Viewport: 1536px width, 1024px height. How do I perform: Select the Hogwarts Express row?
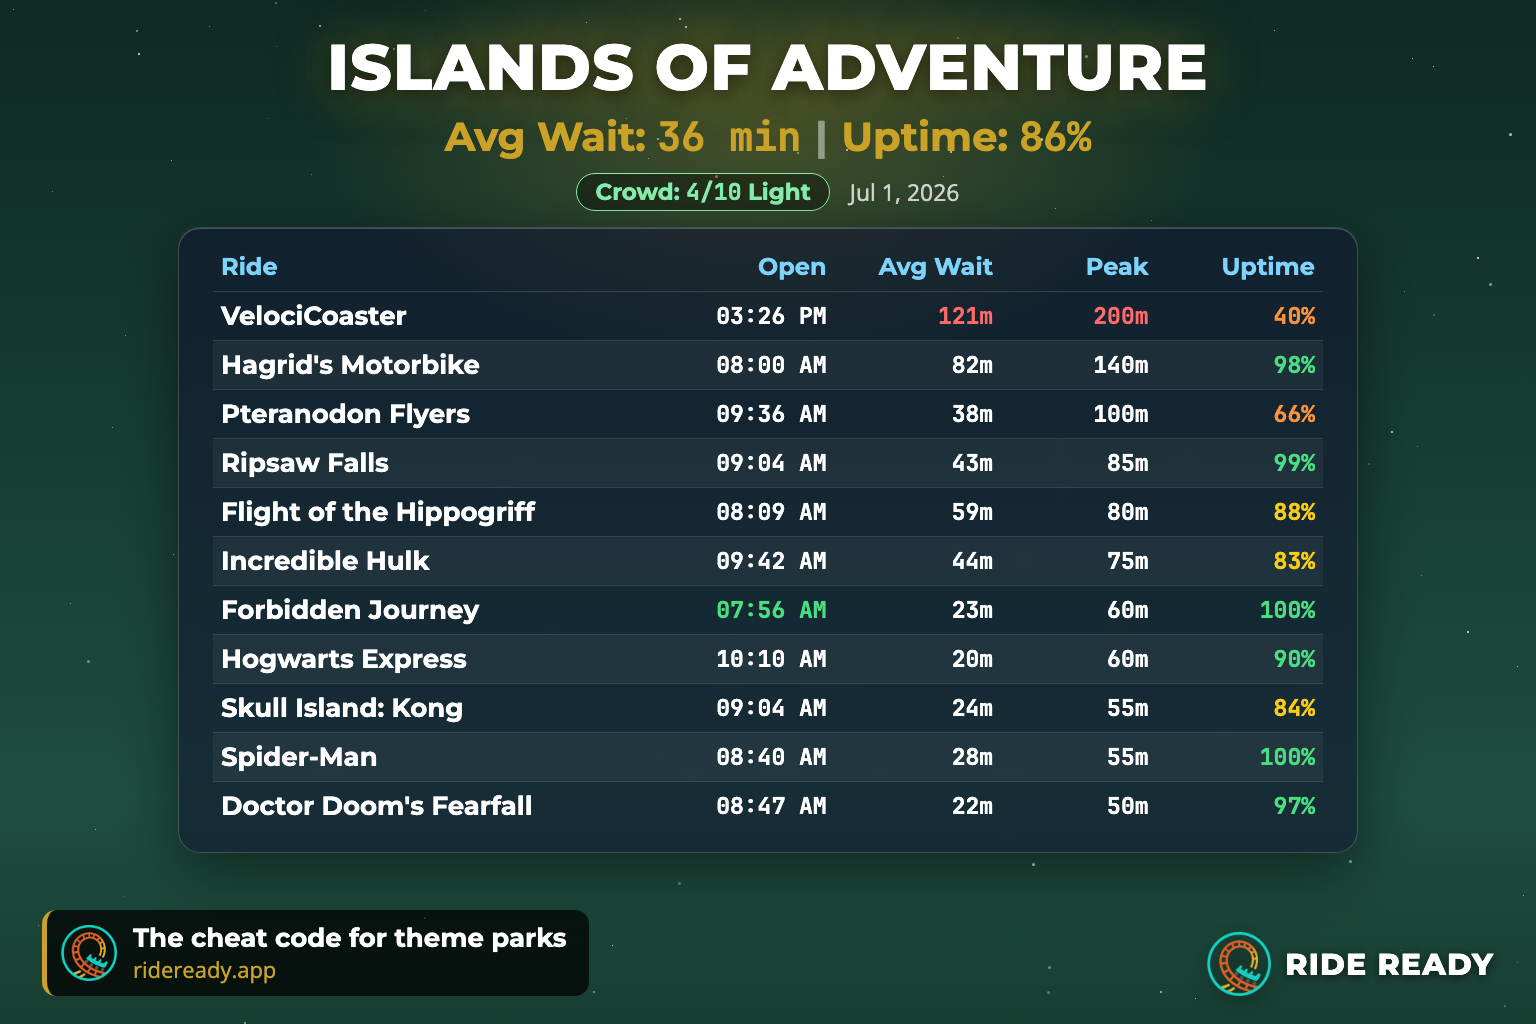point(768,659)
